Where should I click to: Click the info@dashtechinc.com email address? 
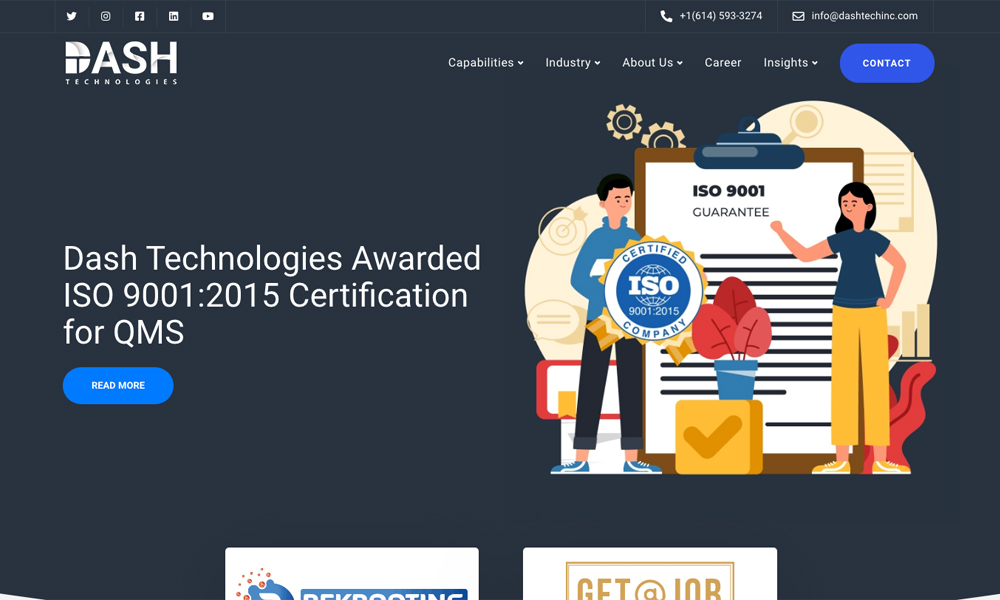point(864,16)
